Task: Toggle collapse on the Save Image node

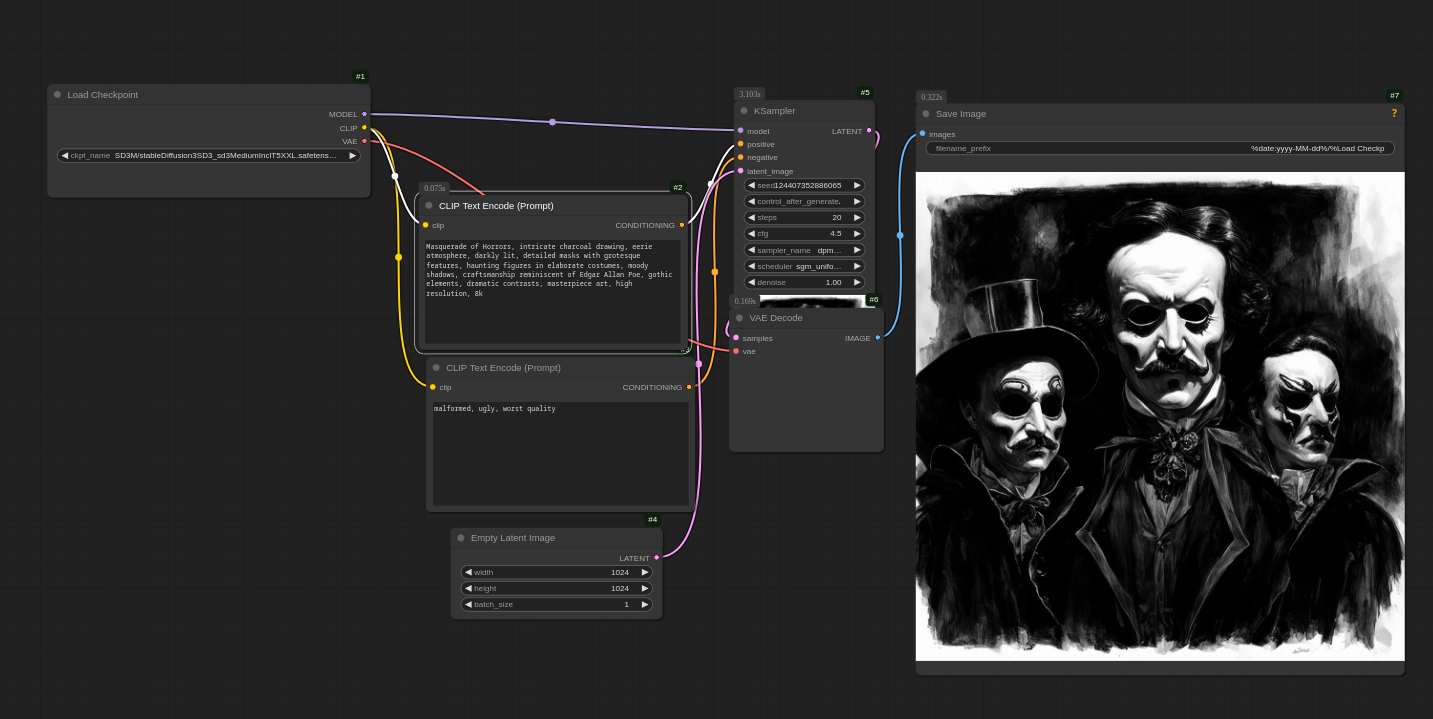Action: pyautogui.click(x=926, y=114)
